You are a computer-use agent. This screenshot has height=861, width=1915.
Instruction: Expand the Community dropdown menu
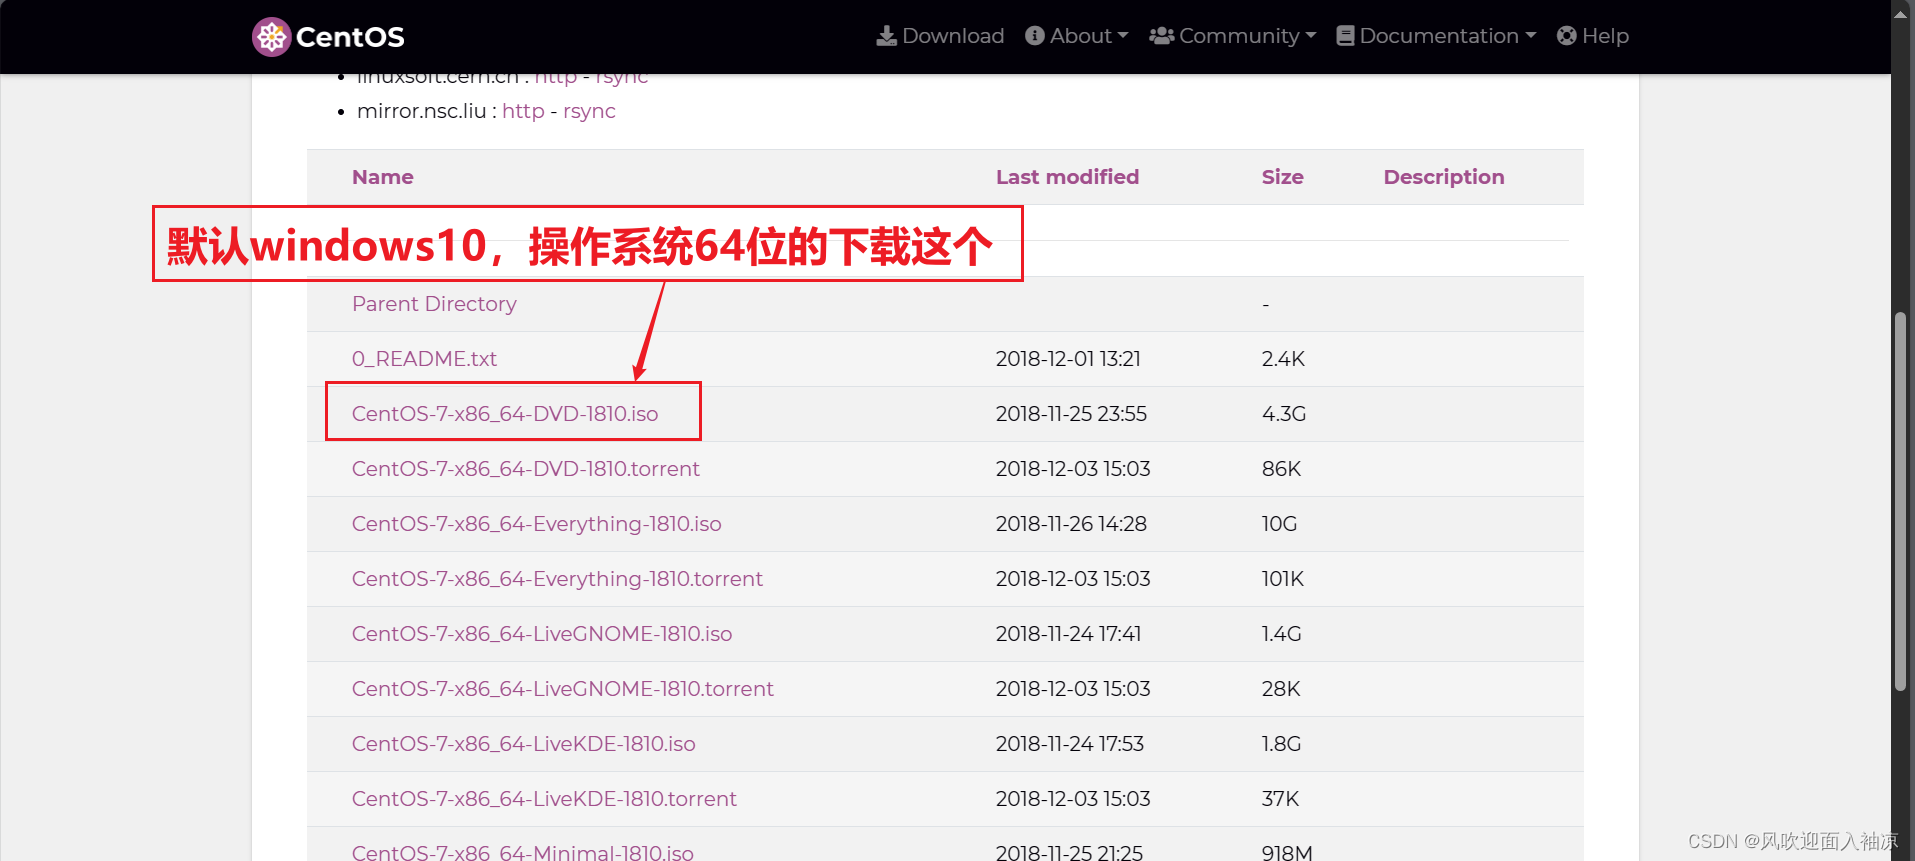pos(1233,36)
